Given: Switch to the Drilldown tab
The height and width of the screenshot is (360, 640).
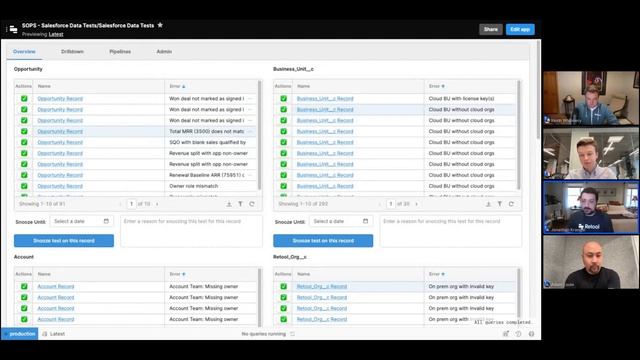Looking at the screenshot, I should [72, 51].
